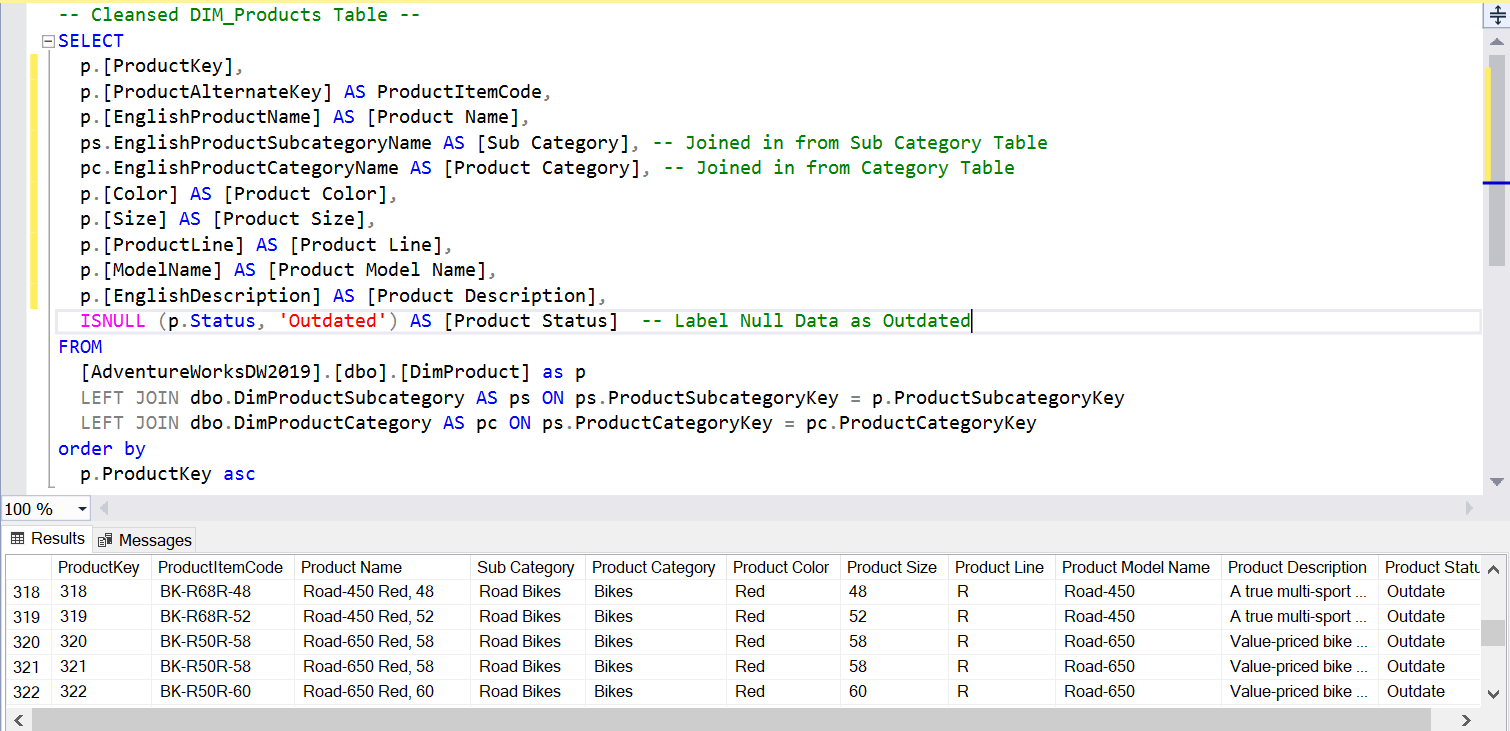Click the cell Road-650 Red, 60

click(382, 692)
